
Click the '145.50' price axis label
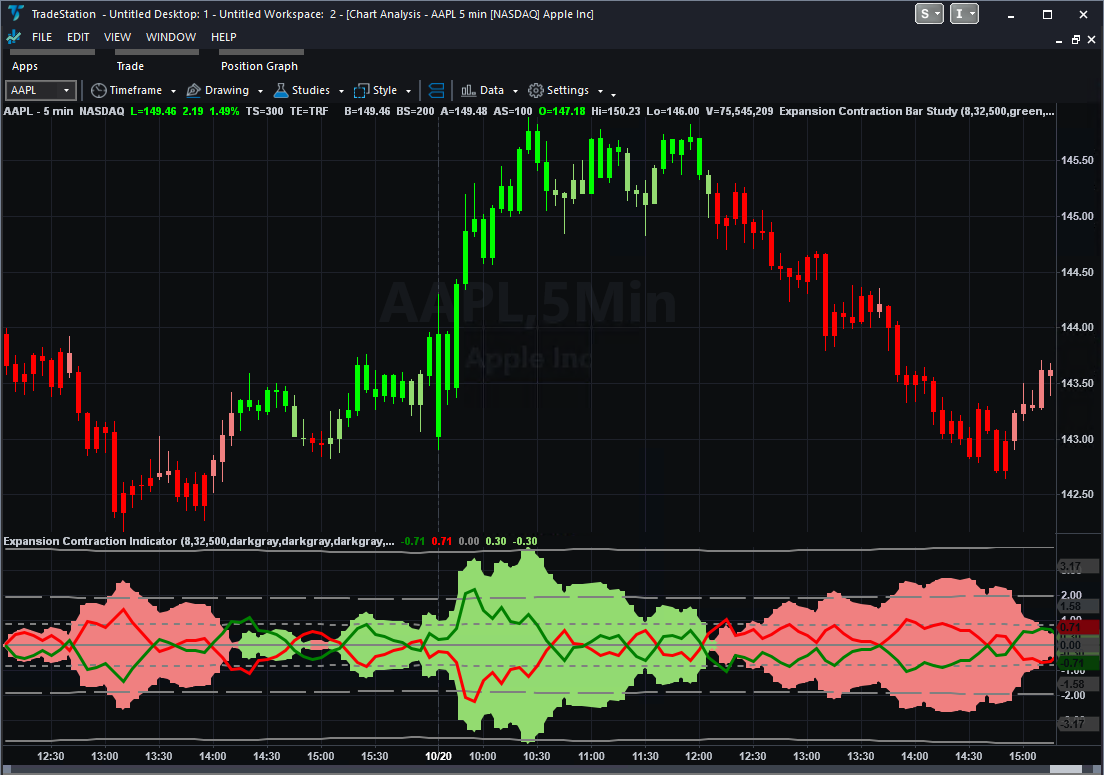click(x=1077, y=160)
